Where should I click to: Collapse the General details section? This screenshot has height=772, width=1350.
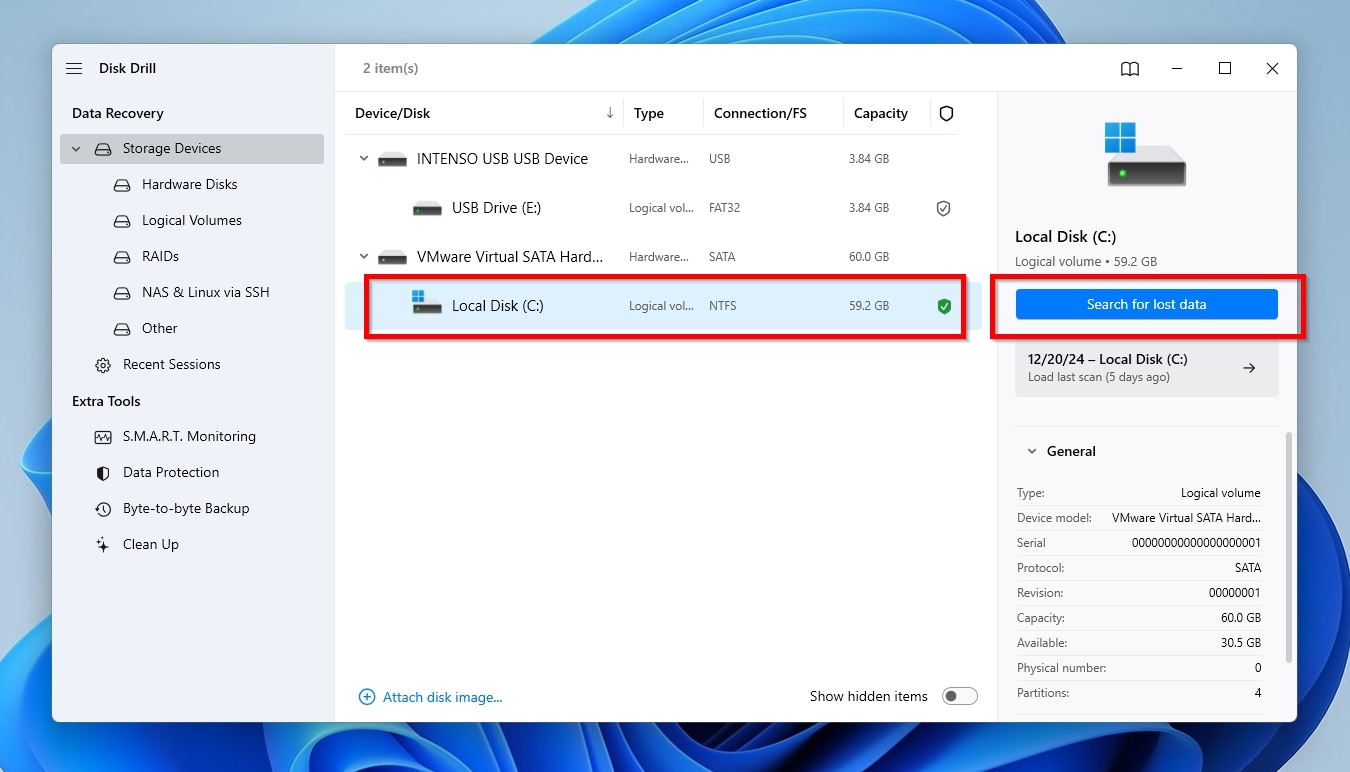pos(1032,452)
